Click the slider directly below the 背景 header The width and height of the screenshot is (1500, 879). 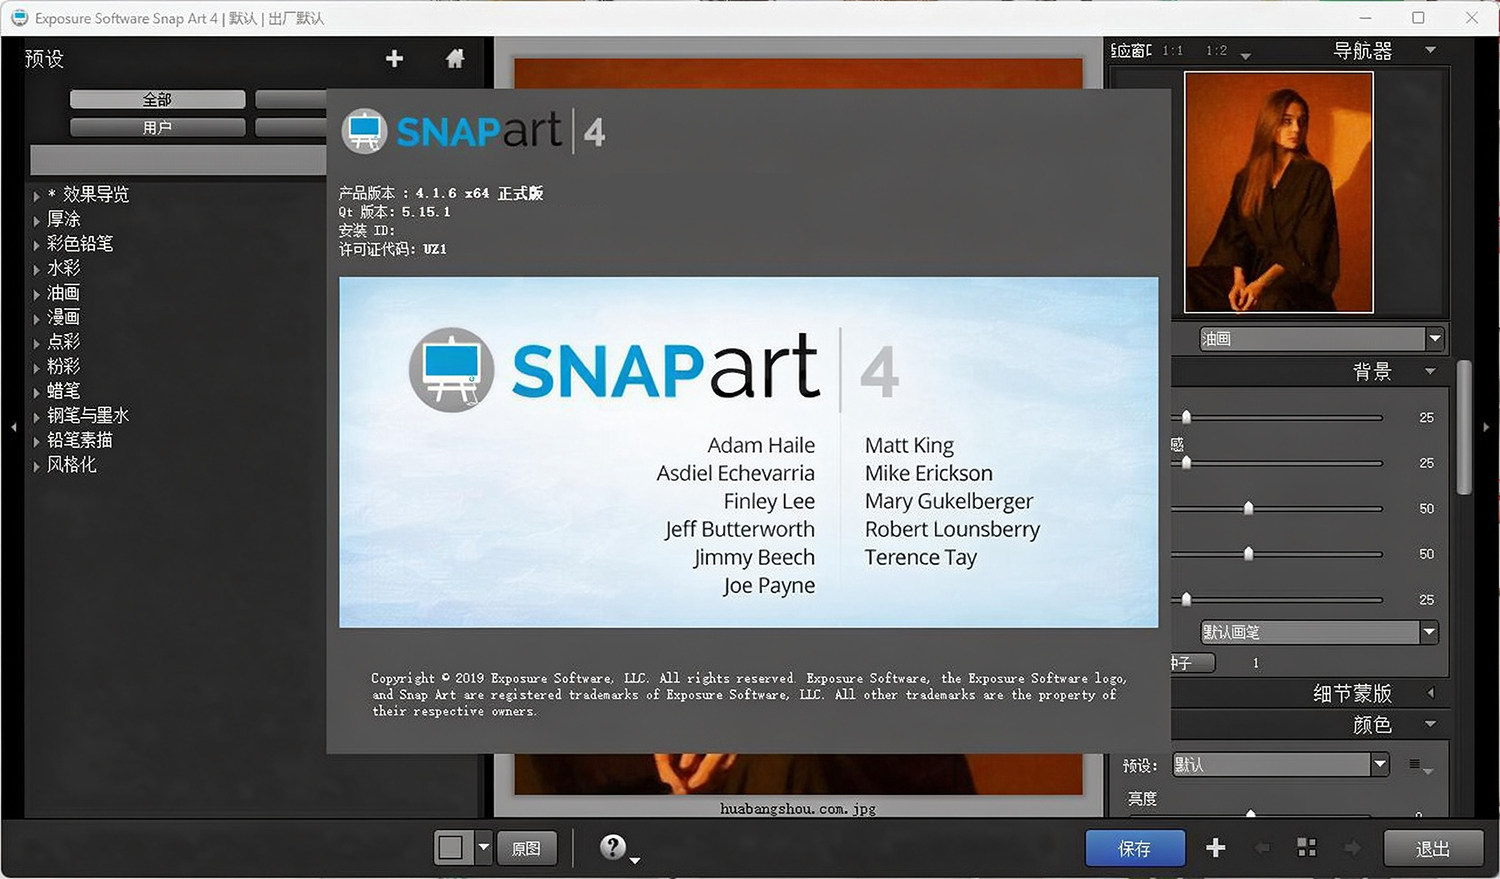coord(1277,417)
